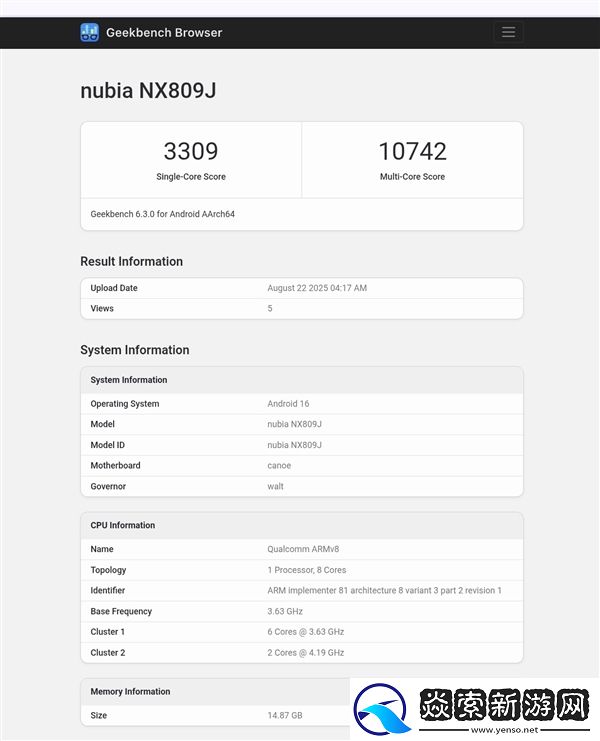
Task: Click the Upload Date value August 22 2025
Action: (317, 288)
